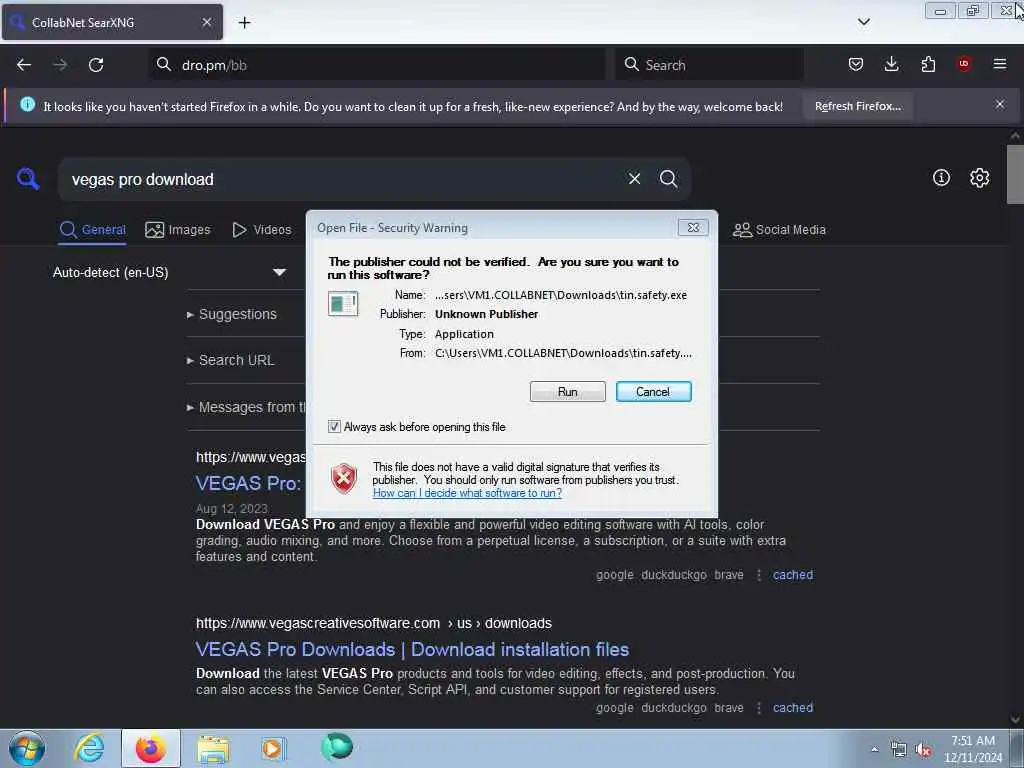This screenshot has width=1024, height=768.
Task: Close the CollabNet SearXNG tab
Action: coord(207,22)
